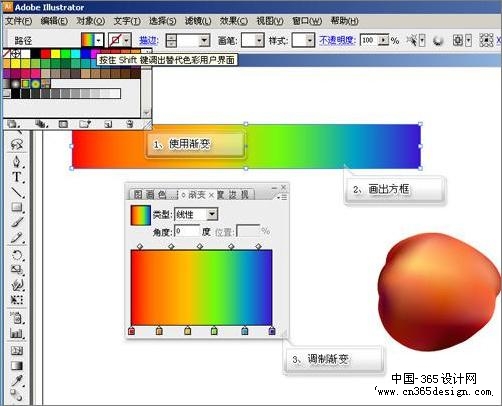Select the red swatch in swatches panel
This screenshot has height=406, width=502.
46,53
